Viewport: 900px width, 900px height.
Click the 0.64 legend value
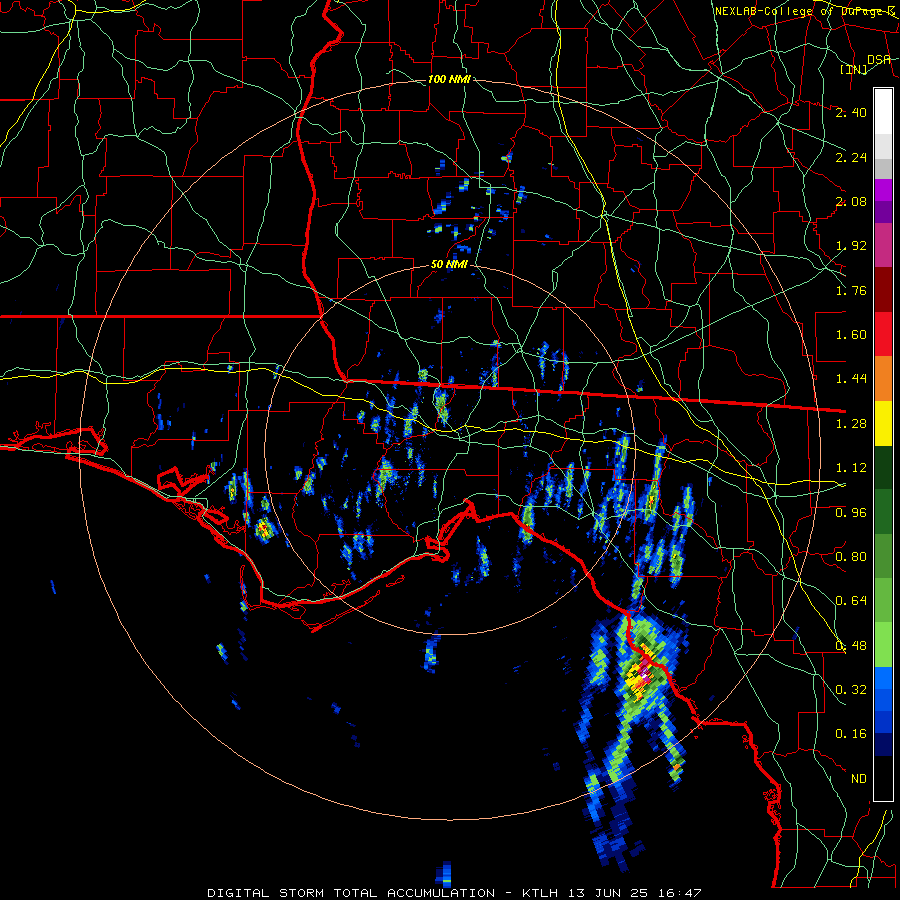[851, 601]
